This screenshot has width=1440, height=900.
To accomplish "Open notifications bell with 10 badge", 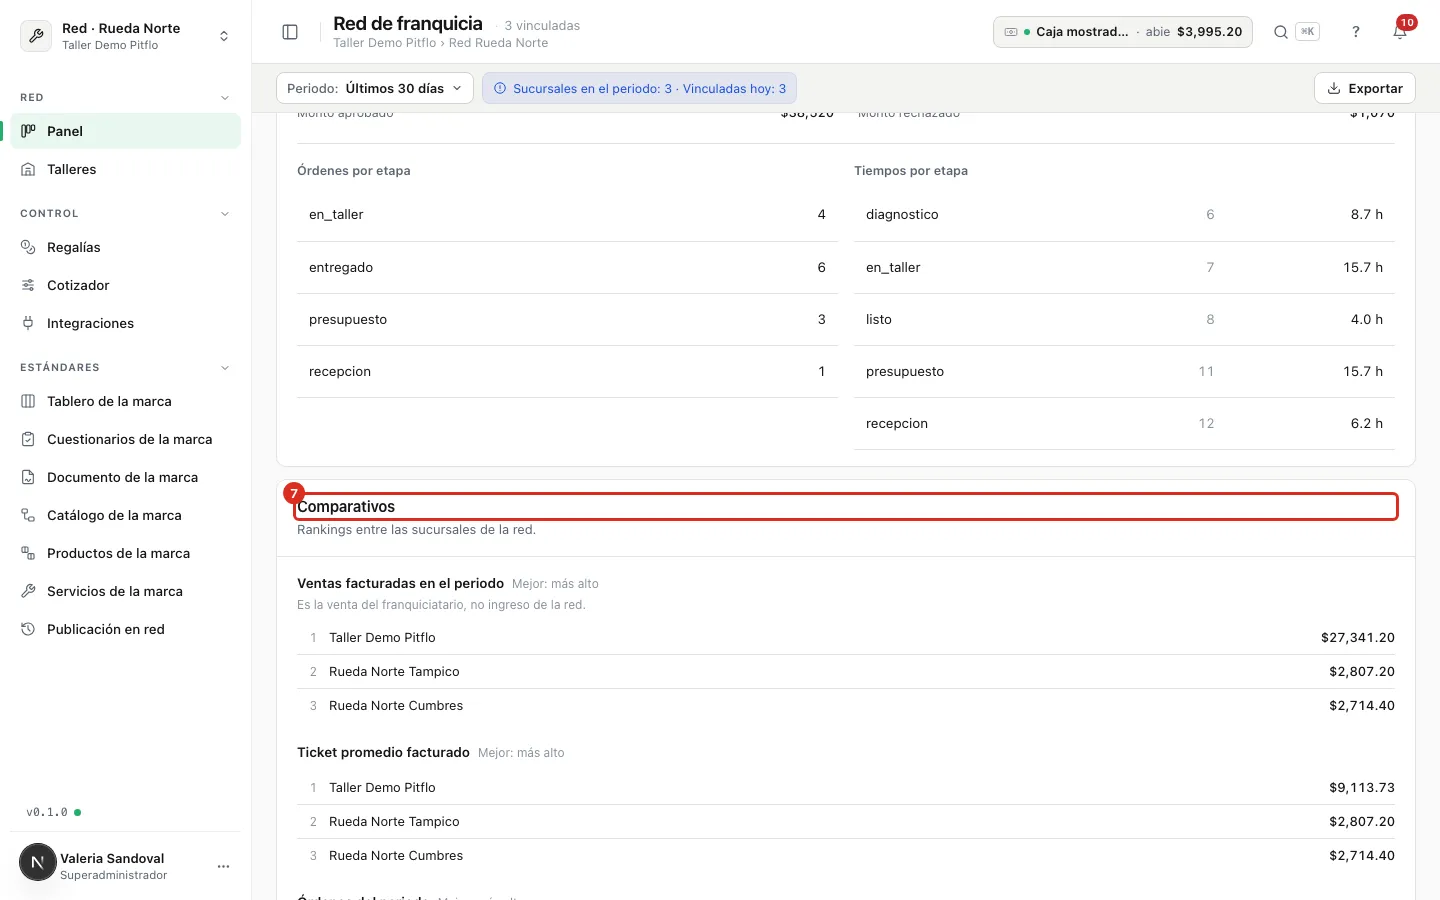I will point(1400,32).
